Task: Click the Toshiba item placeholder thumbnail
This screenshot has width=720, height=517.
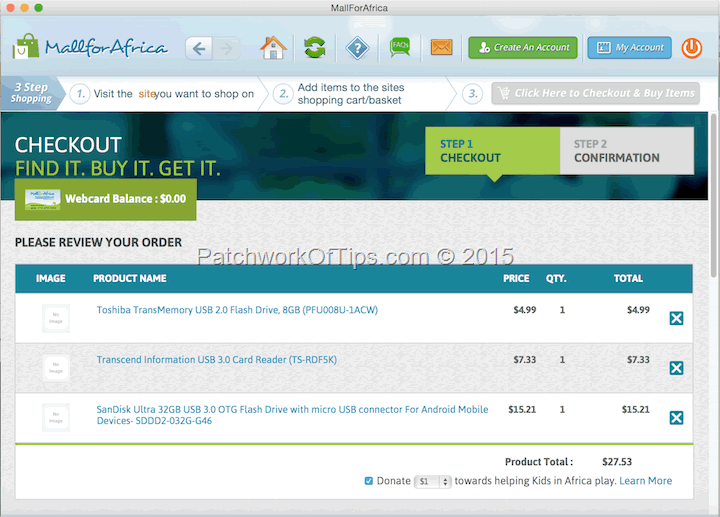Action: tap(56, 318)
